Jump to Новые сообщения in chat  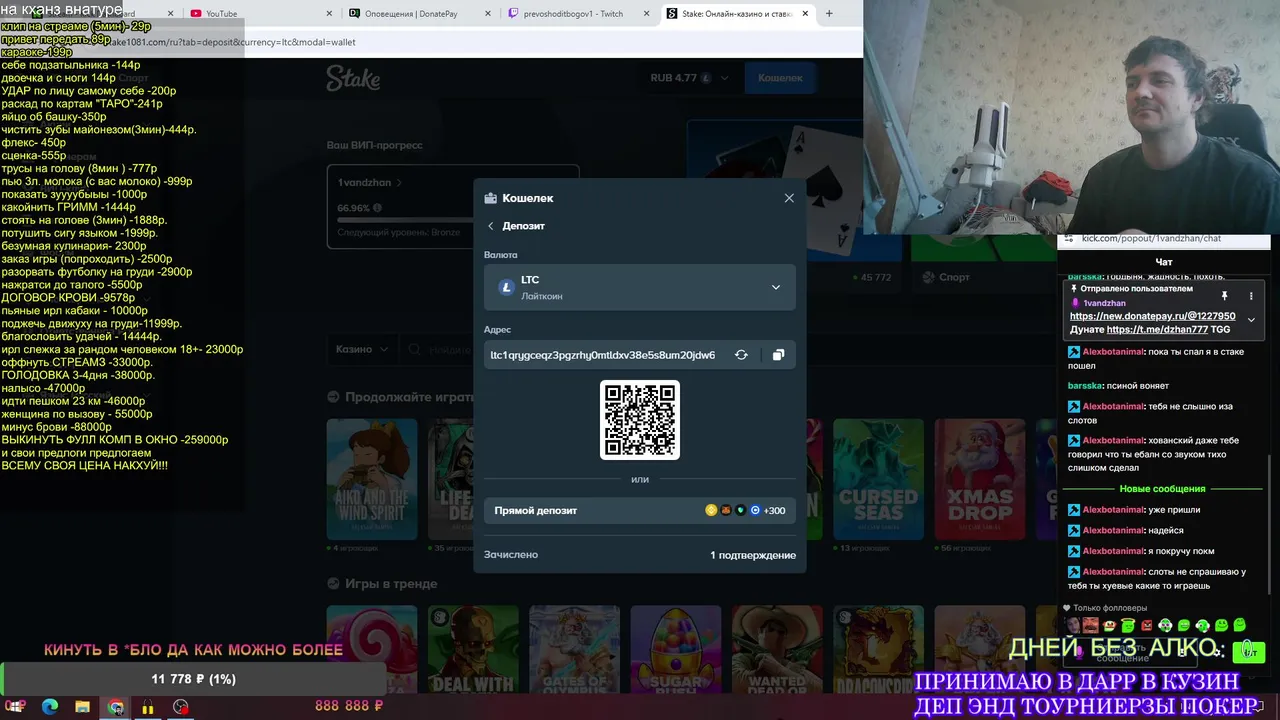[x=1162, y=489]
